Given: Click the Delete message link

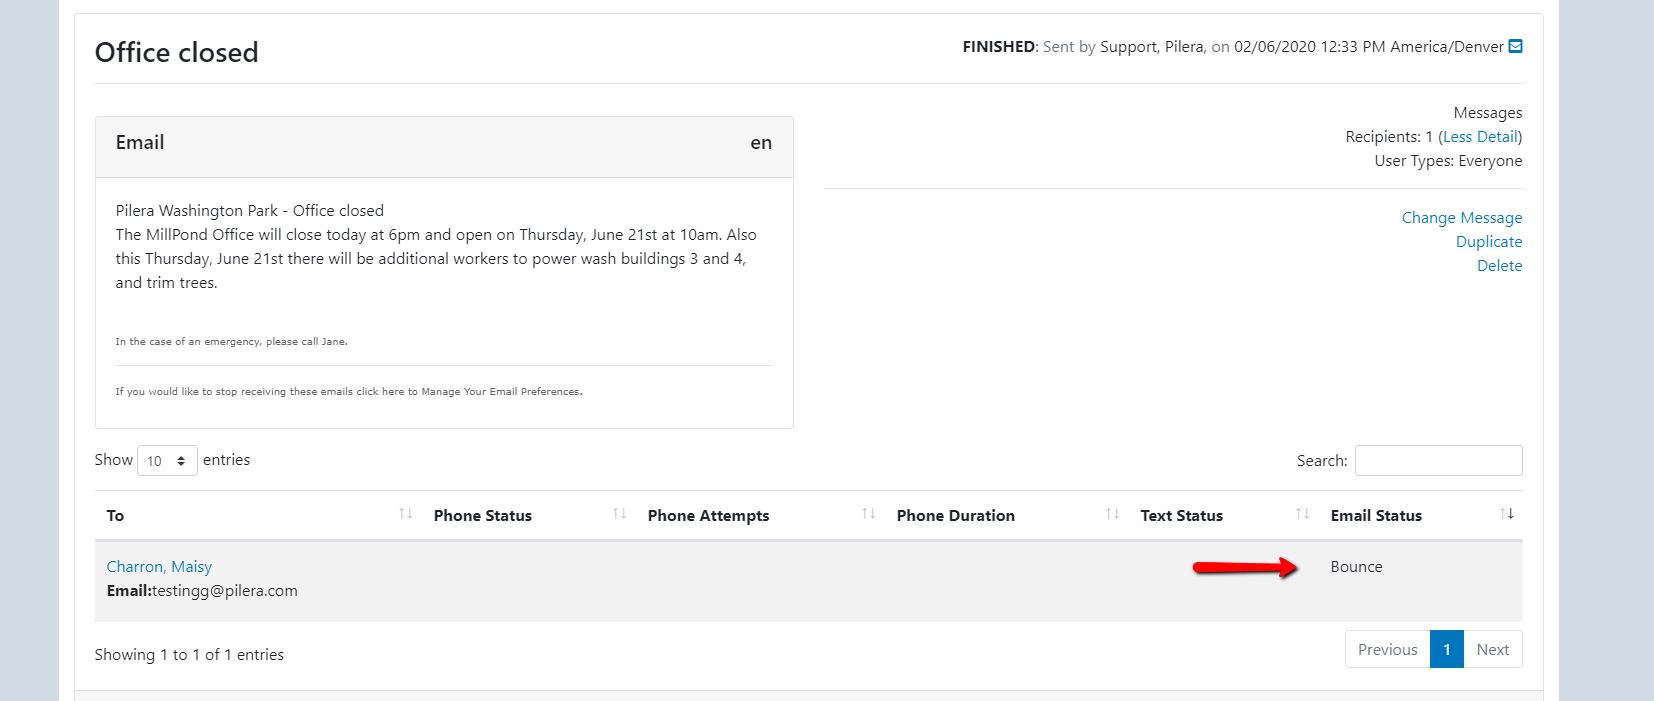Looking at the screenshot, I should click(x=1499, y=266).
